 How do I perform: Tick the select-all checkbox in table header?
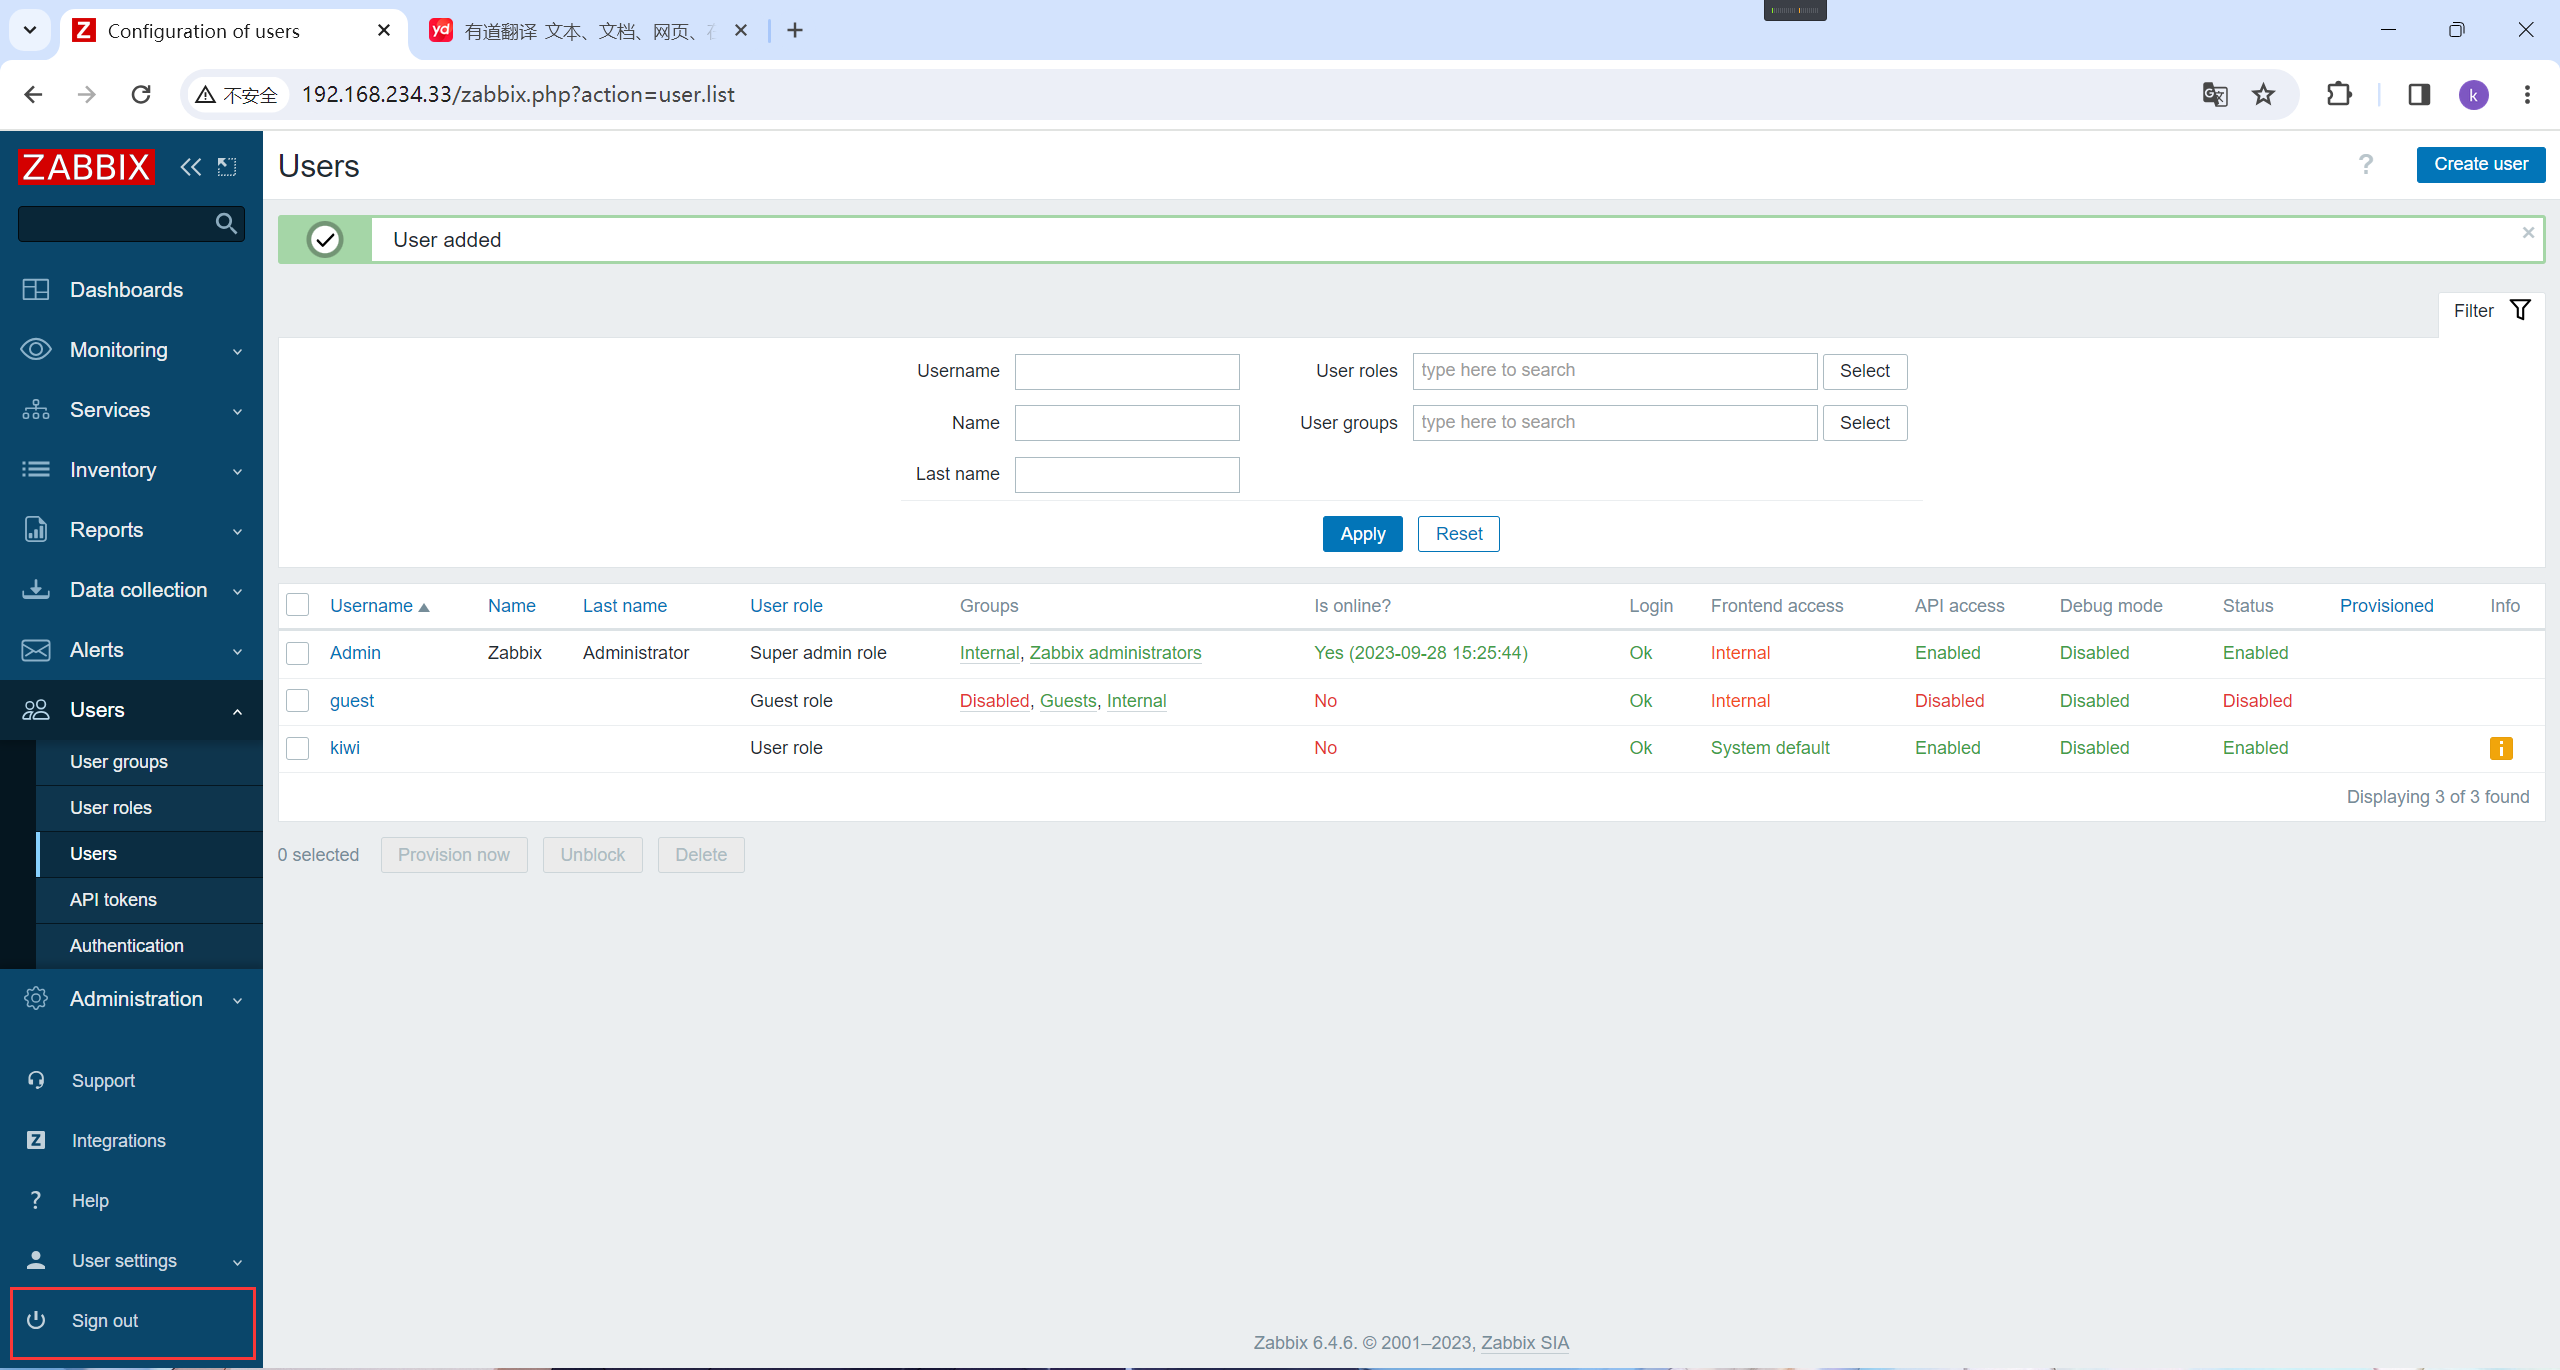[298, 605]
